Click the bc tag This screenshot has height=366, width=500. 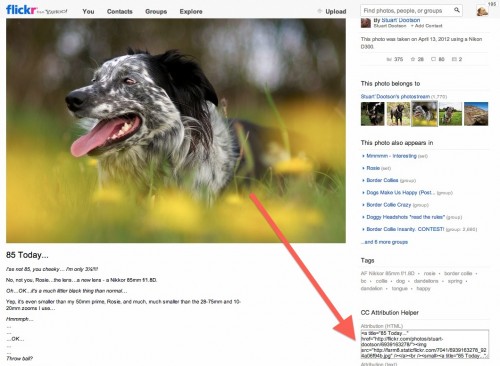tap(363, 281)
